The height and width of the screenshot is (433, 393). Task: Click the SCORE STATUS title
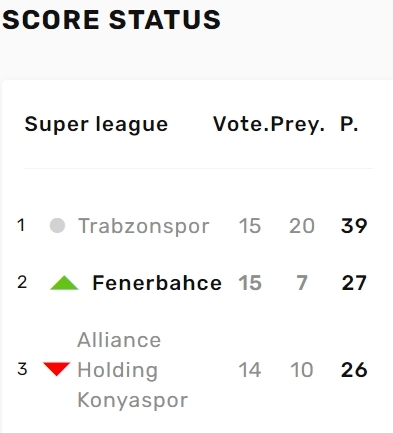pos(111,20)
